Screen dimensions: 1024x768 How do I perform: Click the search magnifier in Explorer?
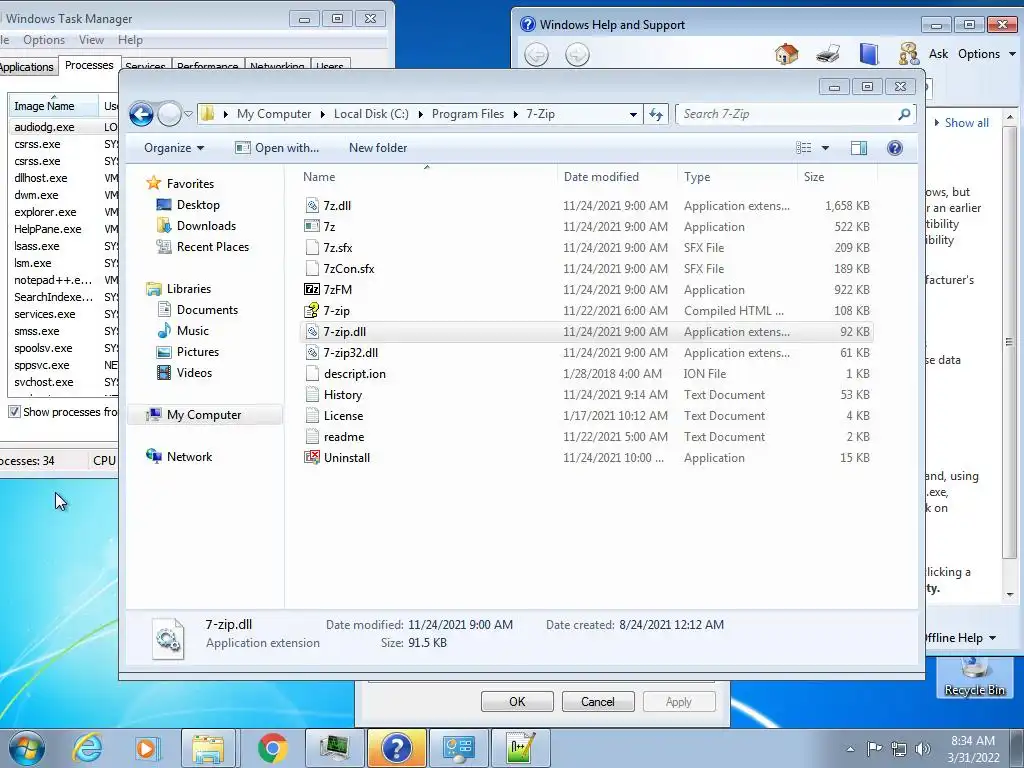pyautogui.click(x=904, y=114)
